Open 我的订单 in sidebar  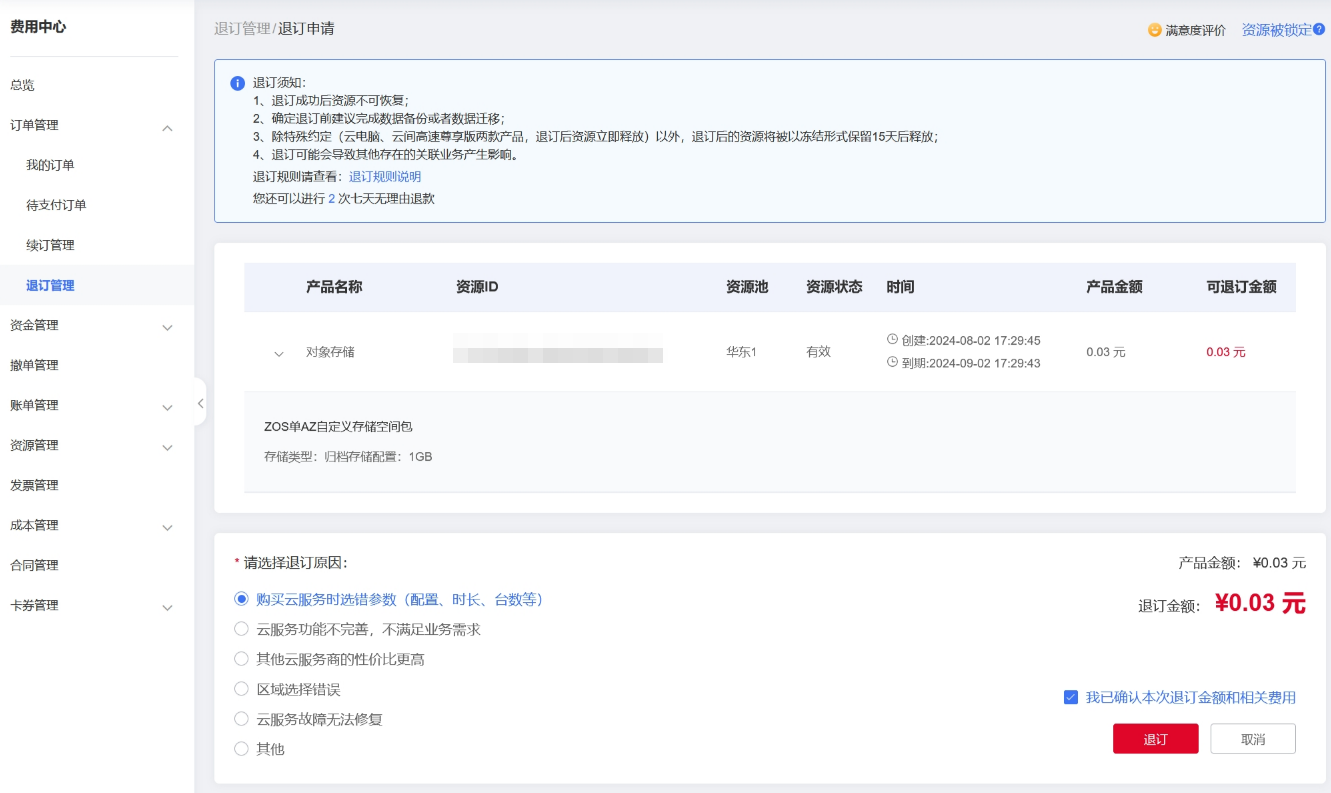pos(50,165)
